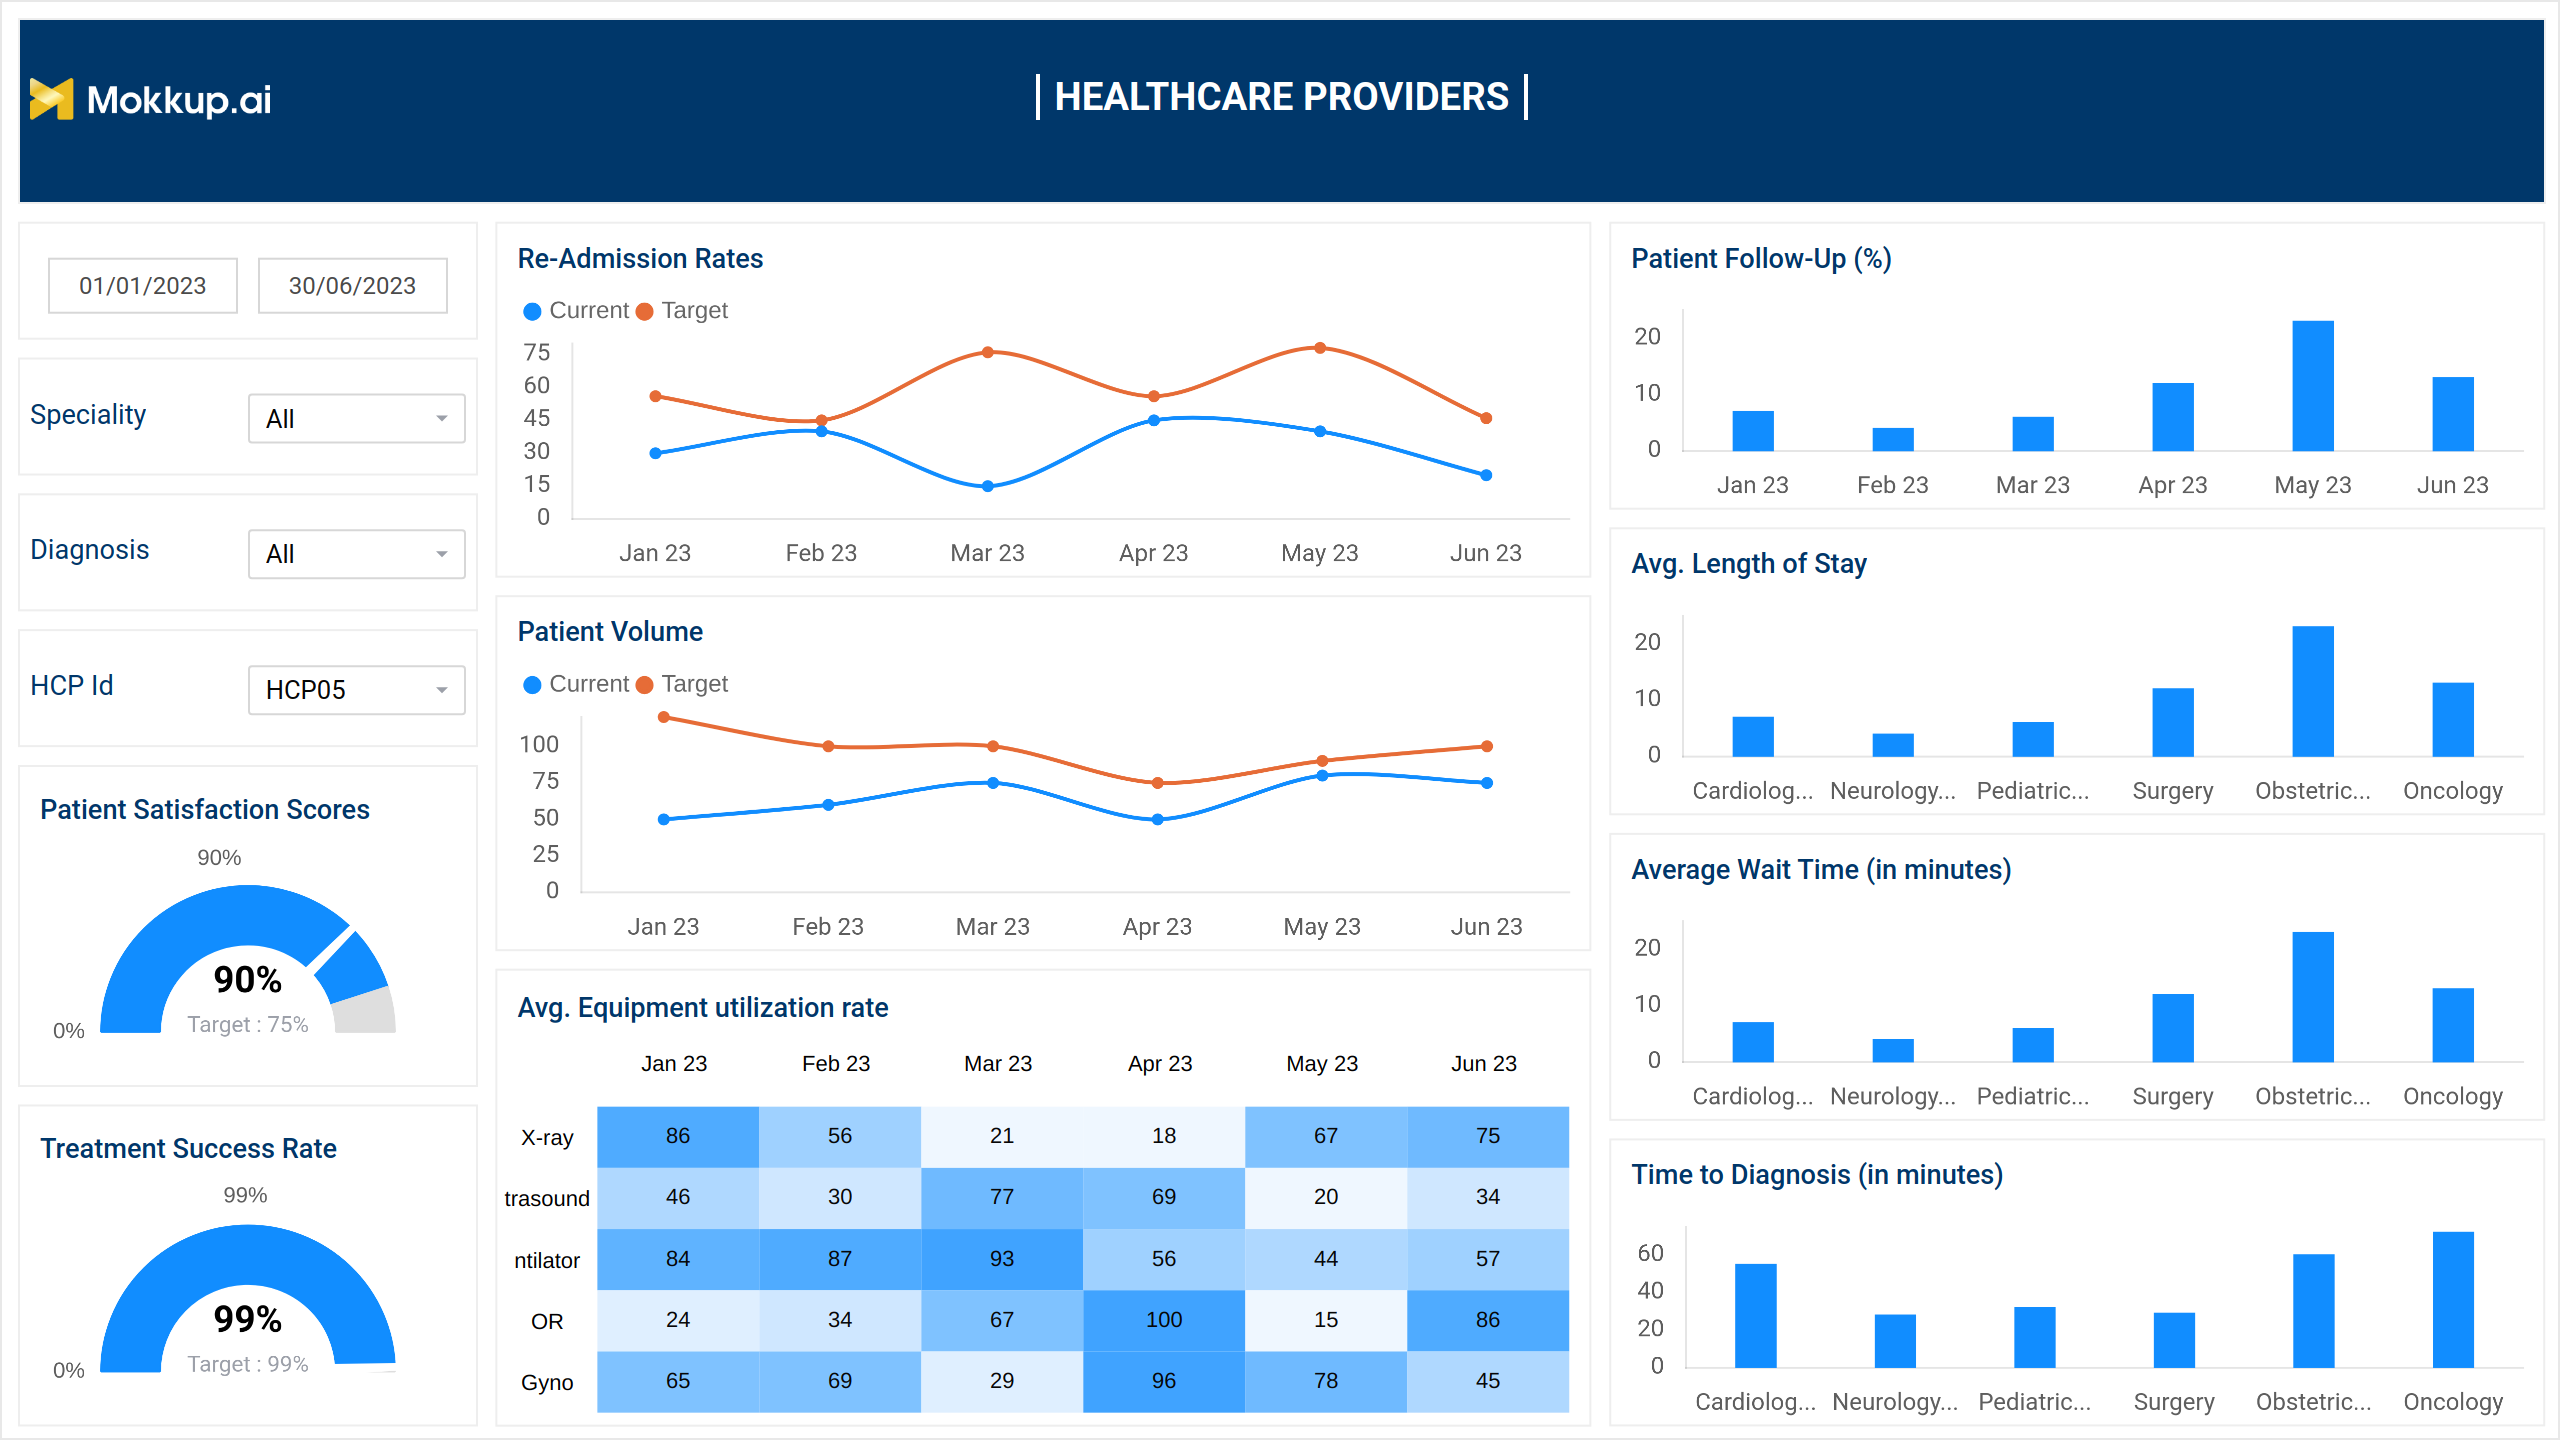Click the Apr 23 column header in equipment table
This screenshot has height=1440, width=2560.
[1160, 1064]
